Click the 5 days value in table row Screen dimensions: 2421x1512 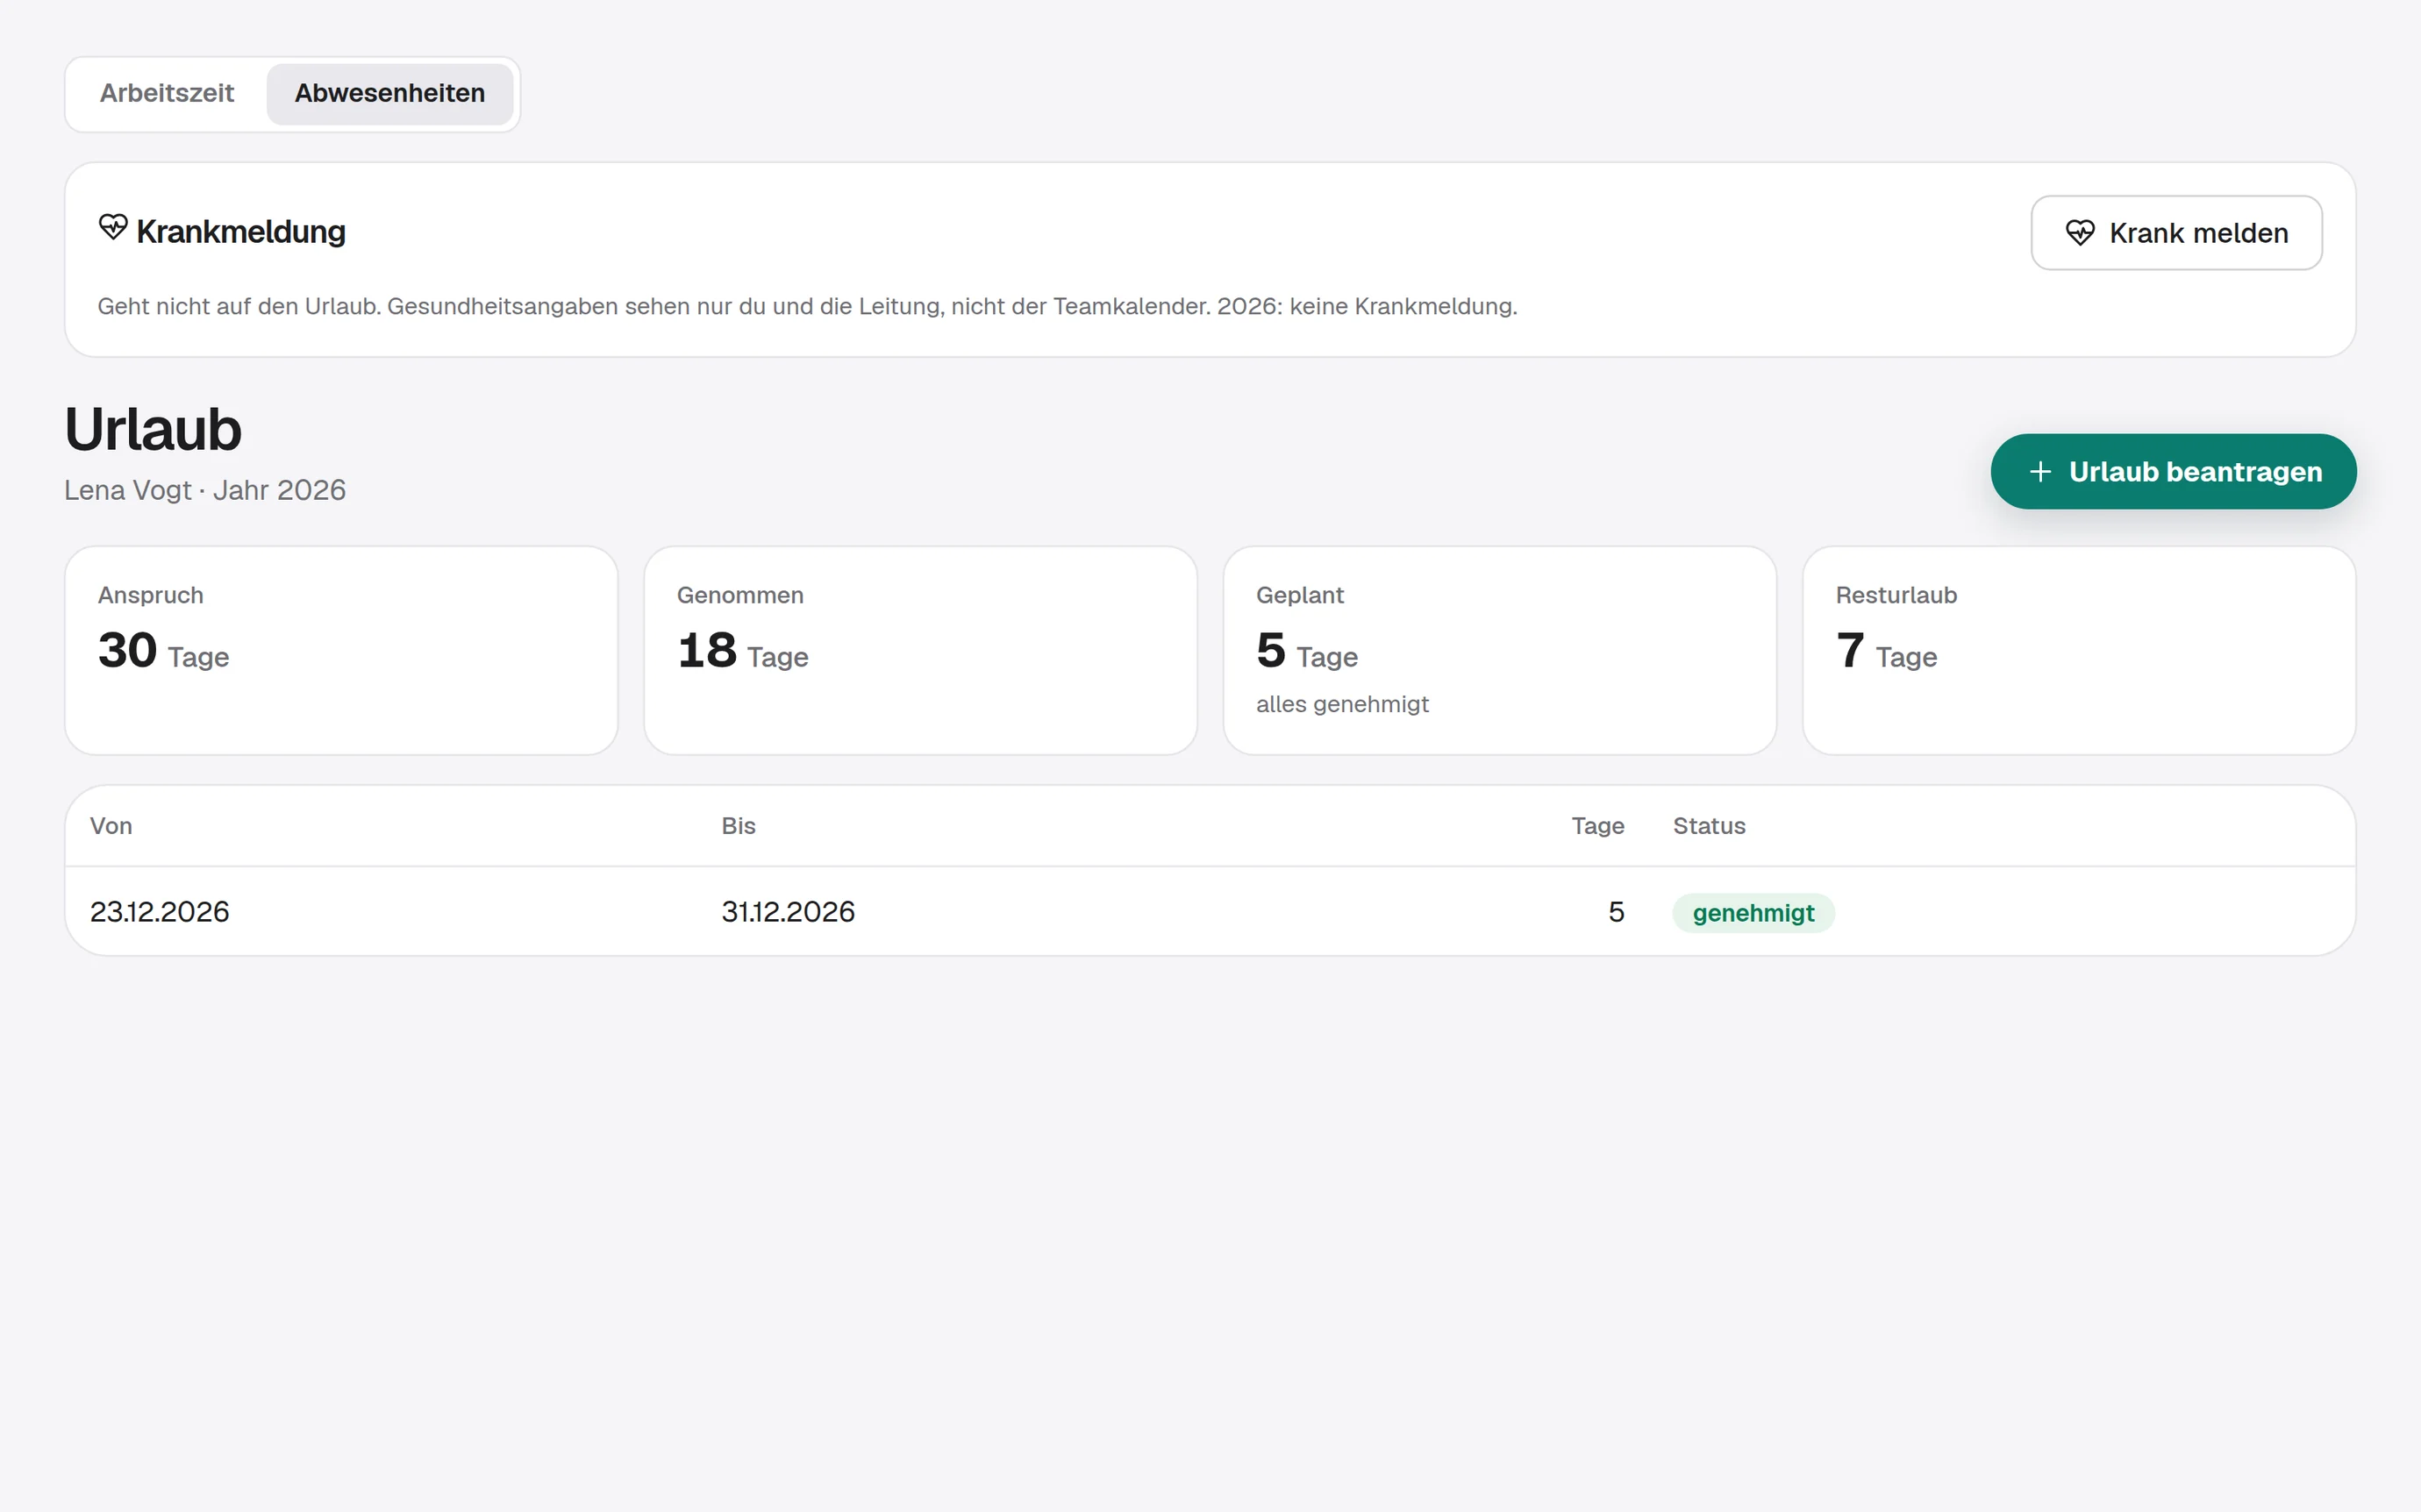[x=1616, y=912]
